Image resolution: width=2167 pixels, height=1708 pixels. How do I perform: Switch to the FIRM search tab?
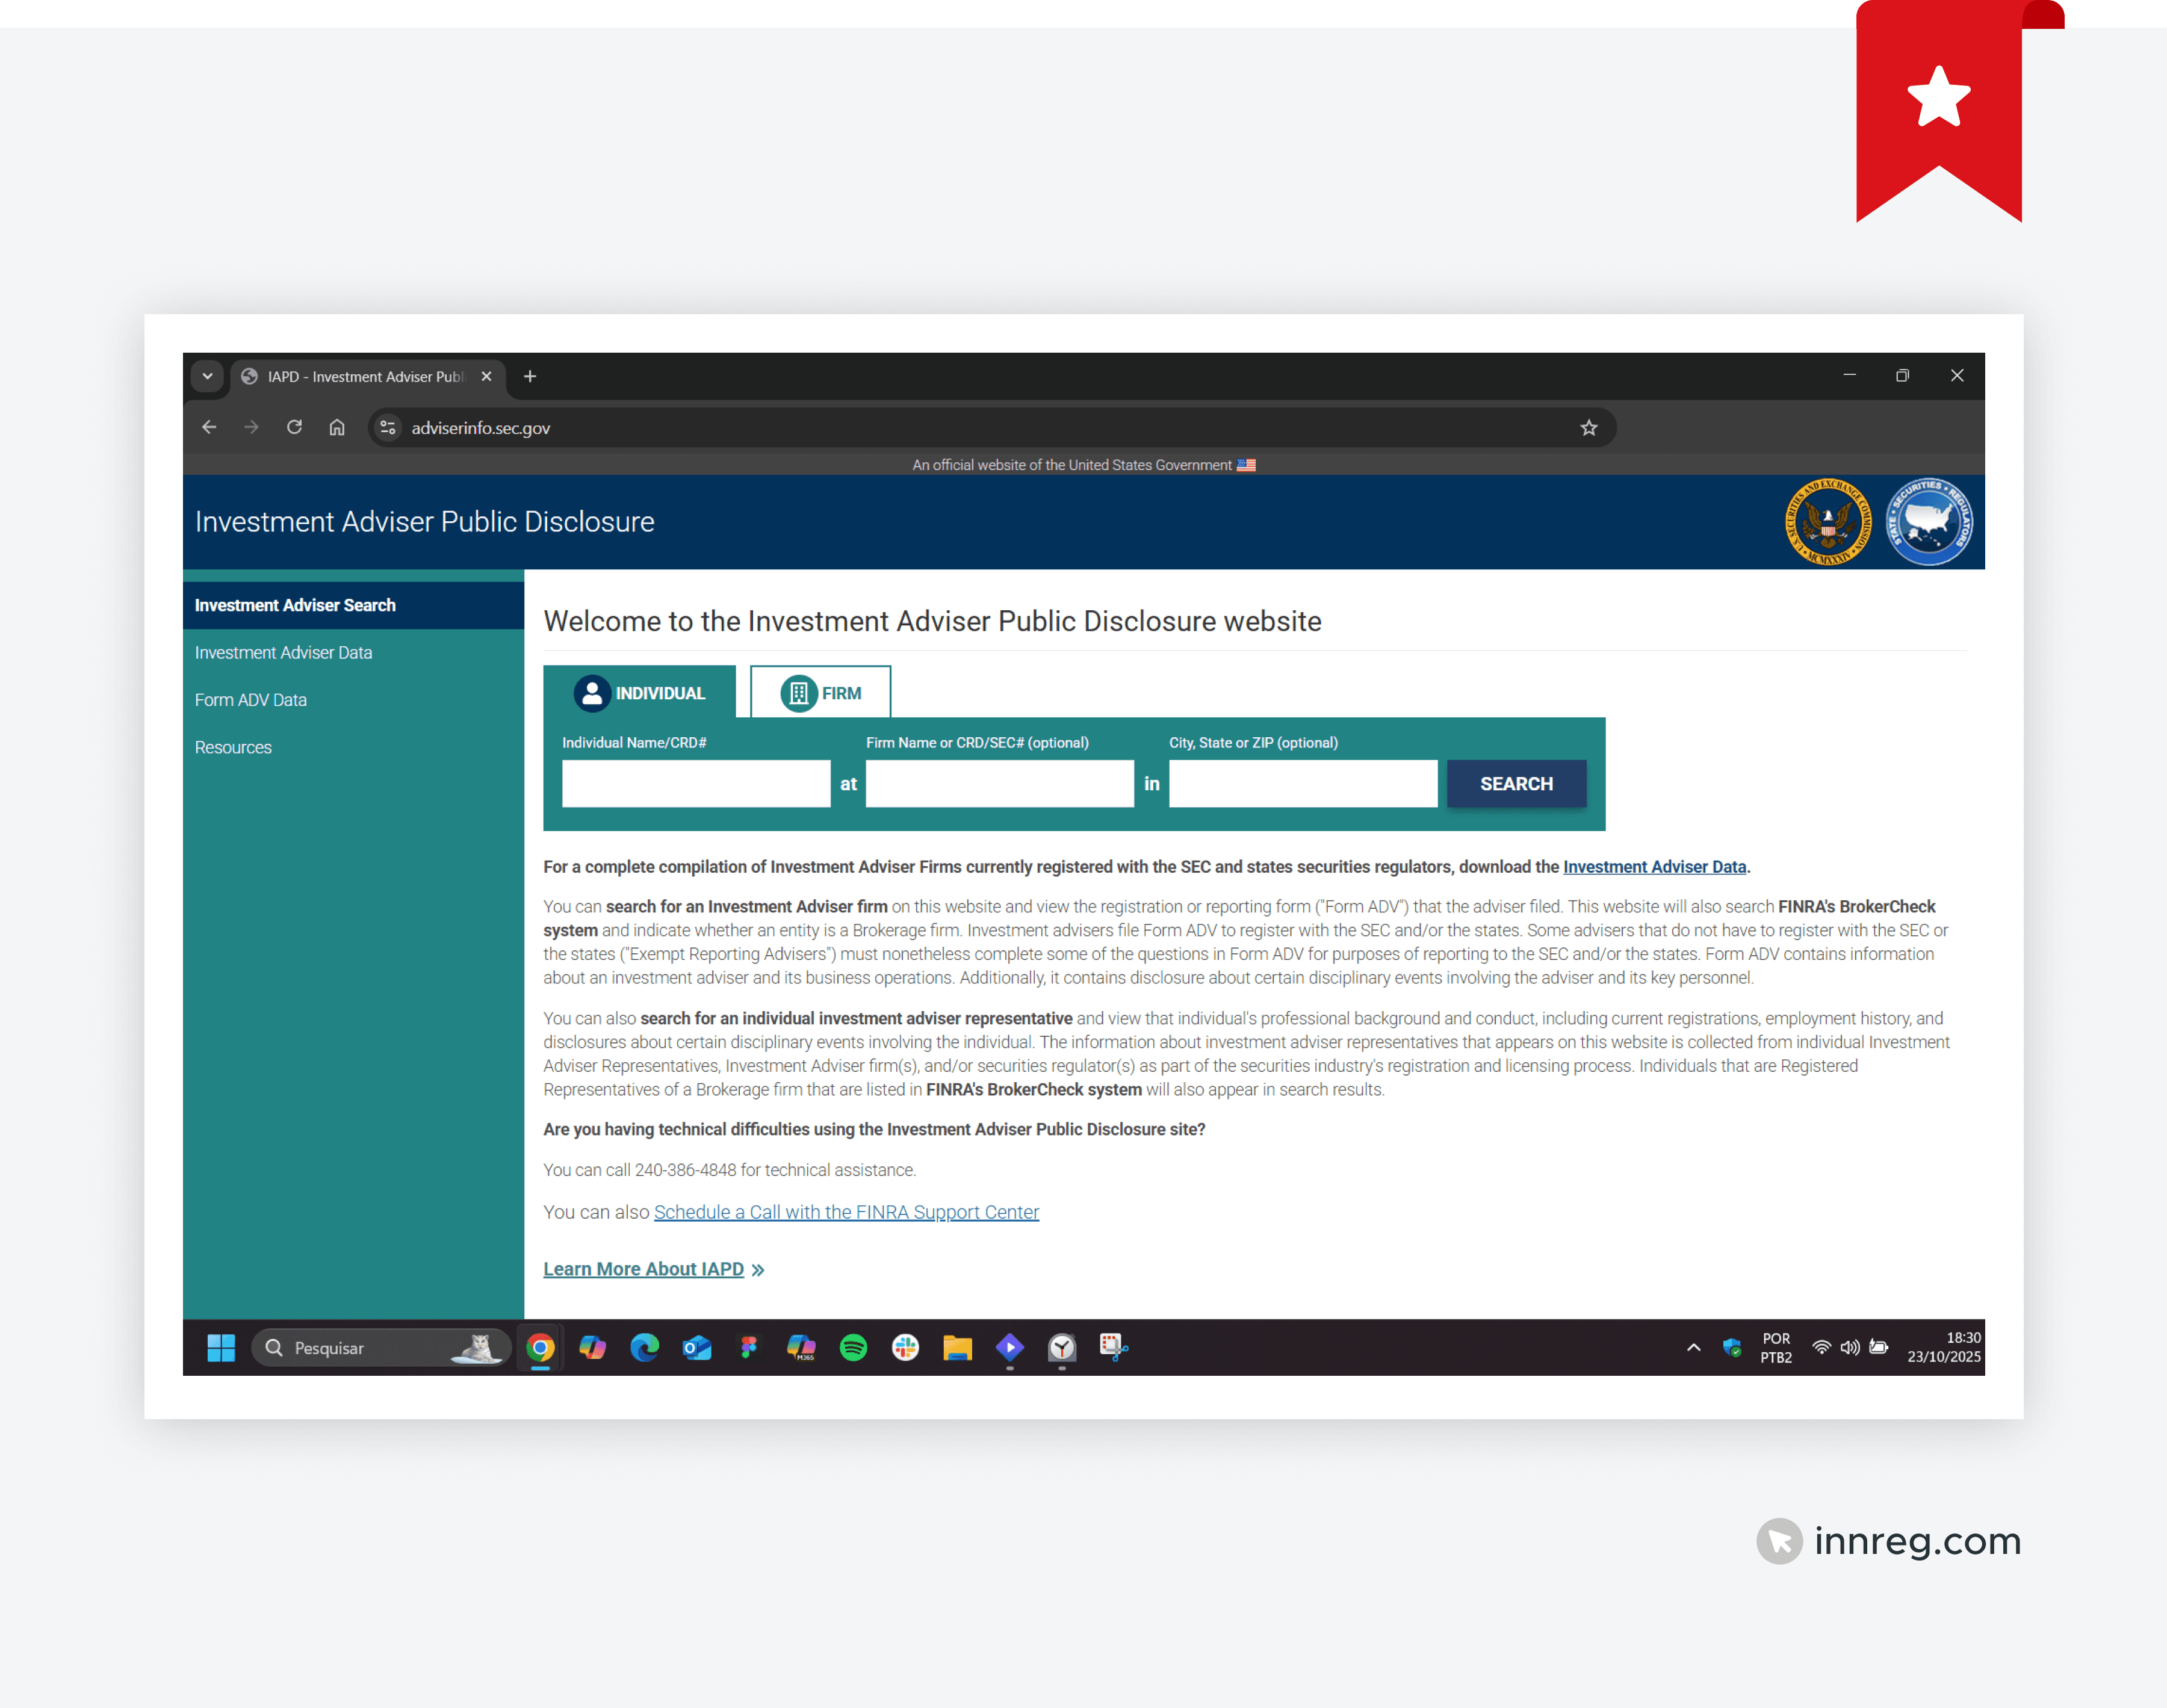[x=820, y=692]
